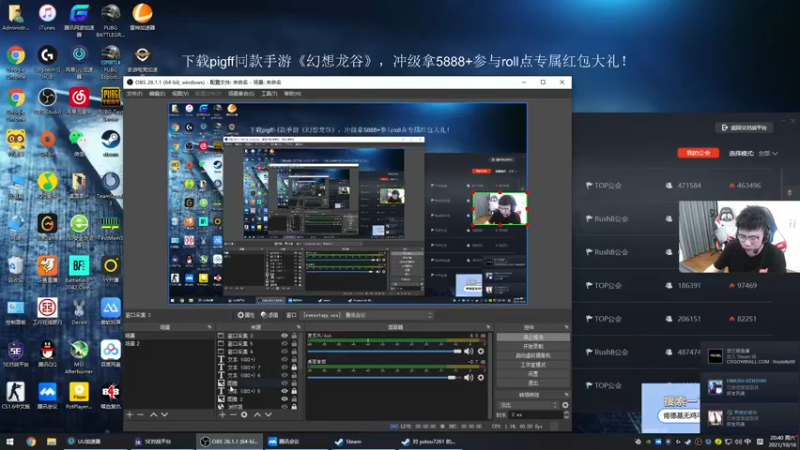Viewport: 800px width, 450px height.
Task: Pop out the Audio Mixer dock panel
Action: [488, 327]
